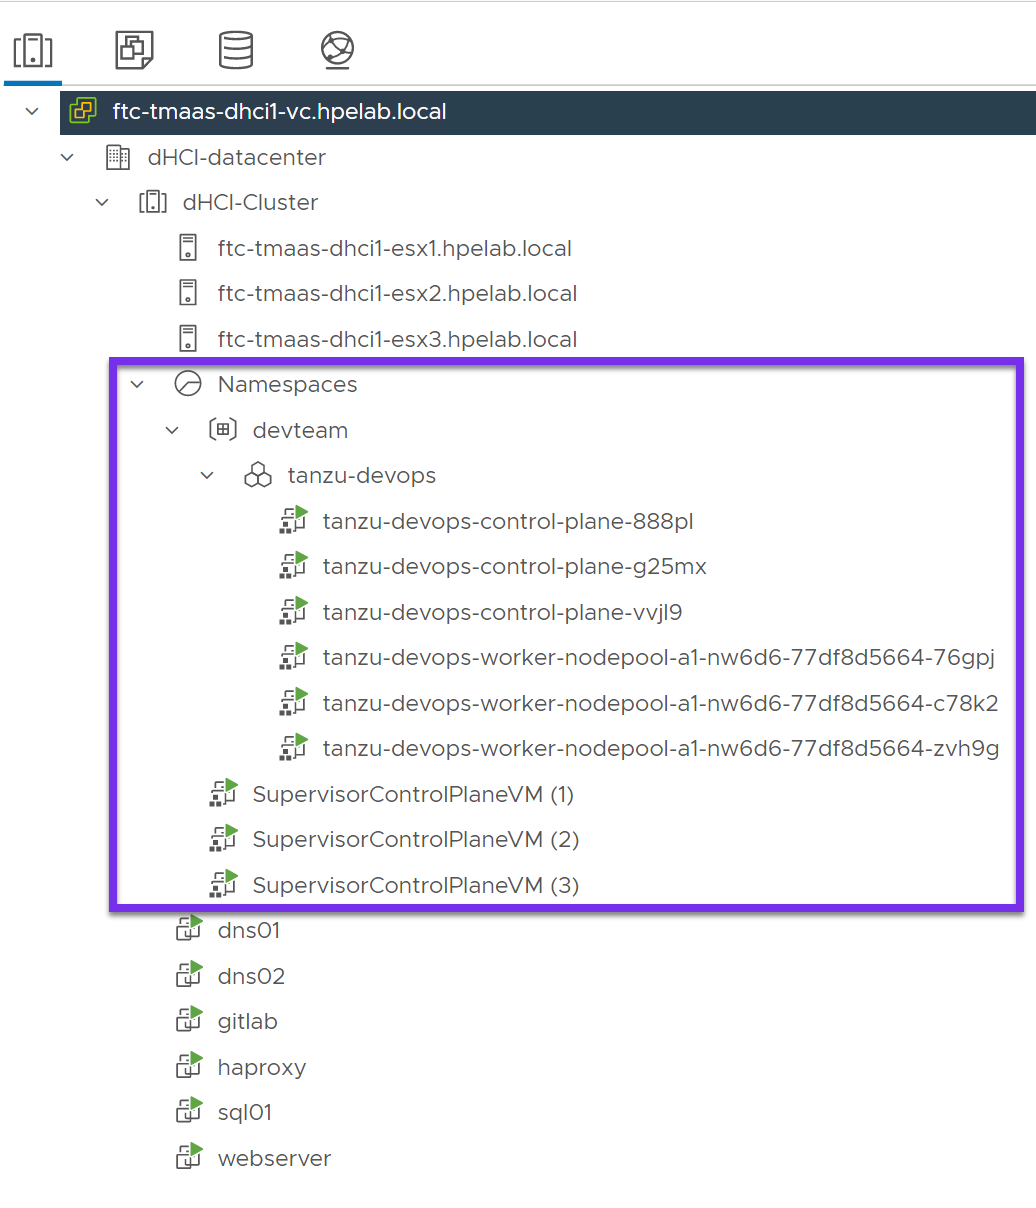Select the gitlab virtual machine

tap(247, 1021)
